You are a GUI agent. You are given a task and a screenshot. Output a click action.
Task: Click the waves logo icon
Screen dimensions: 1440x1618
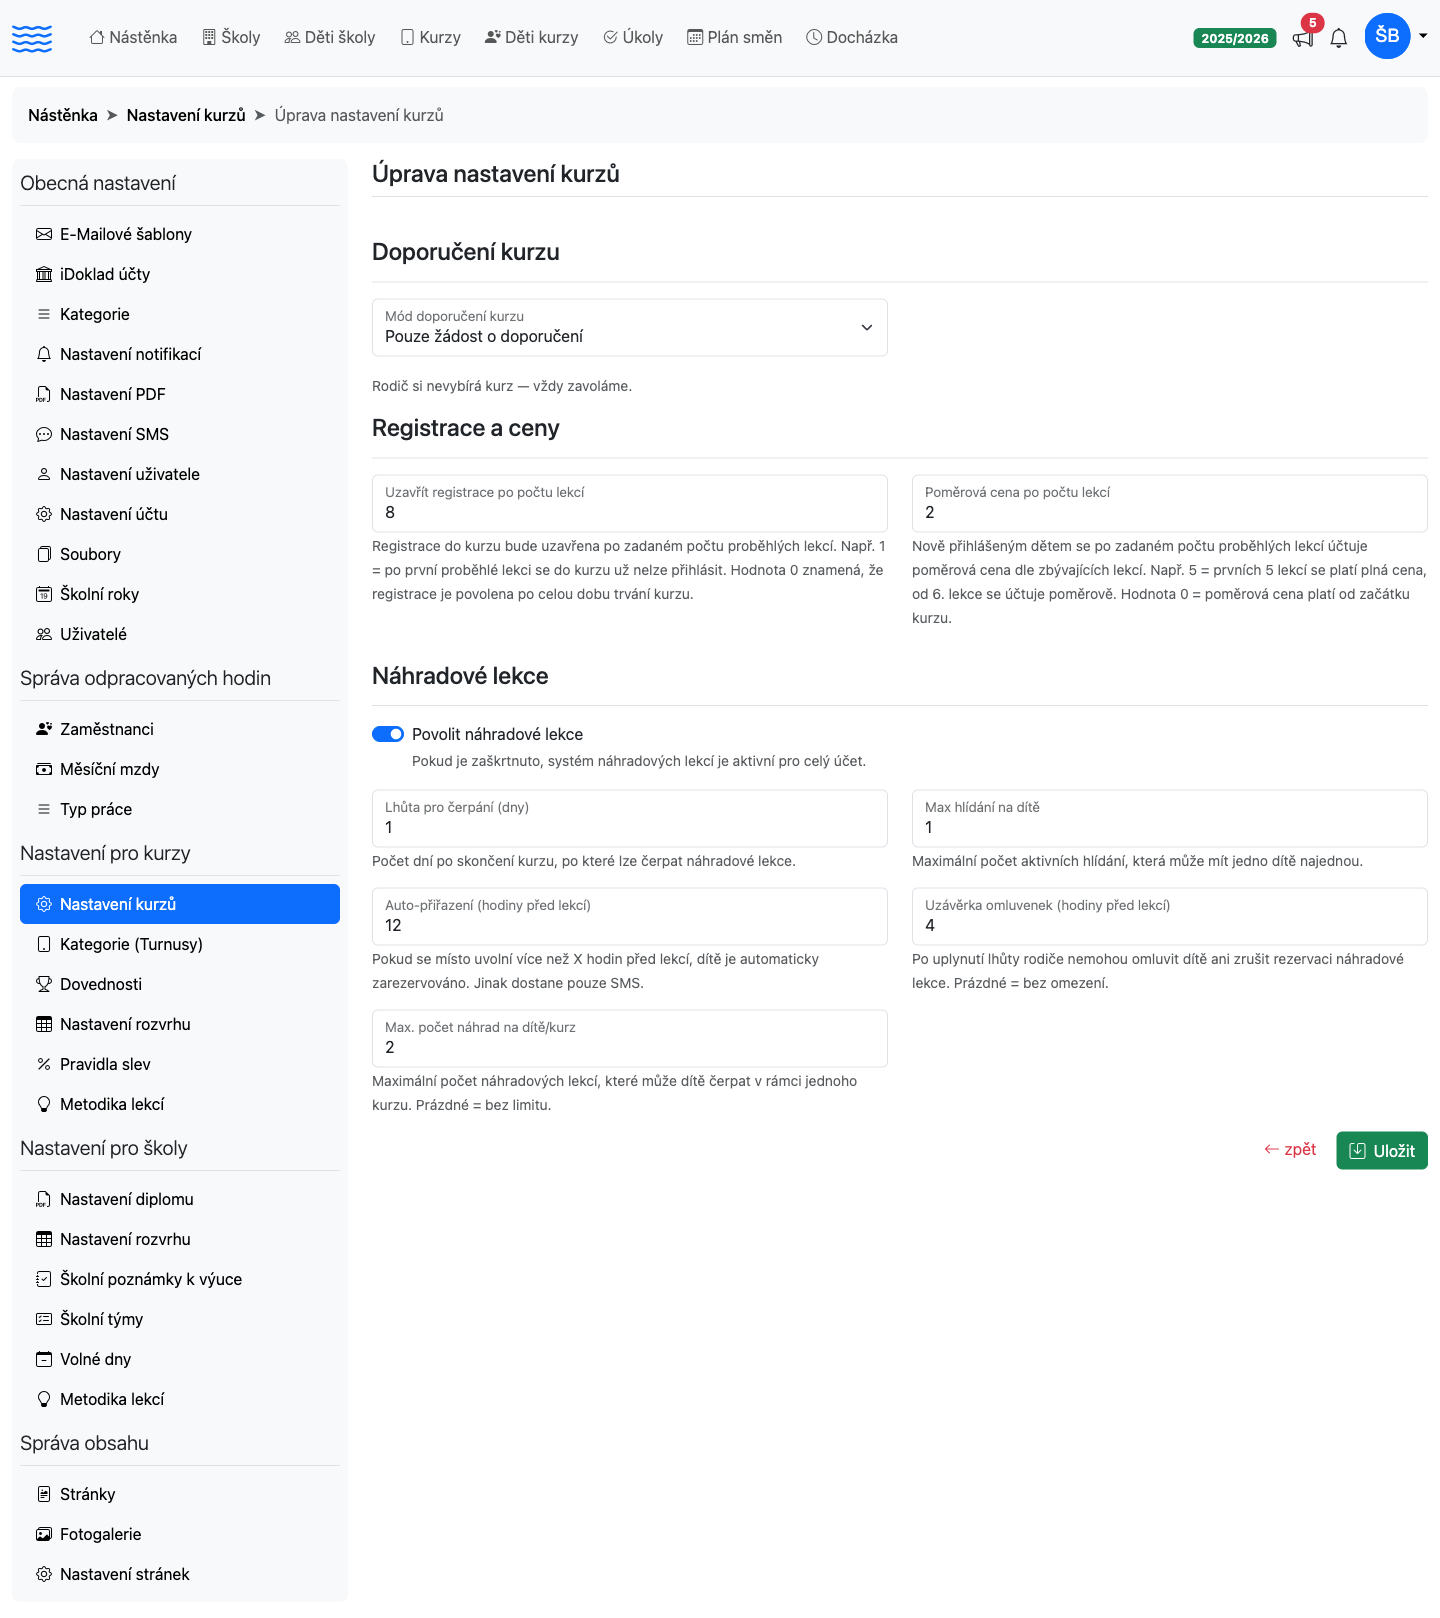point(32,38)
